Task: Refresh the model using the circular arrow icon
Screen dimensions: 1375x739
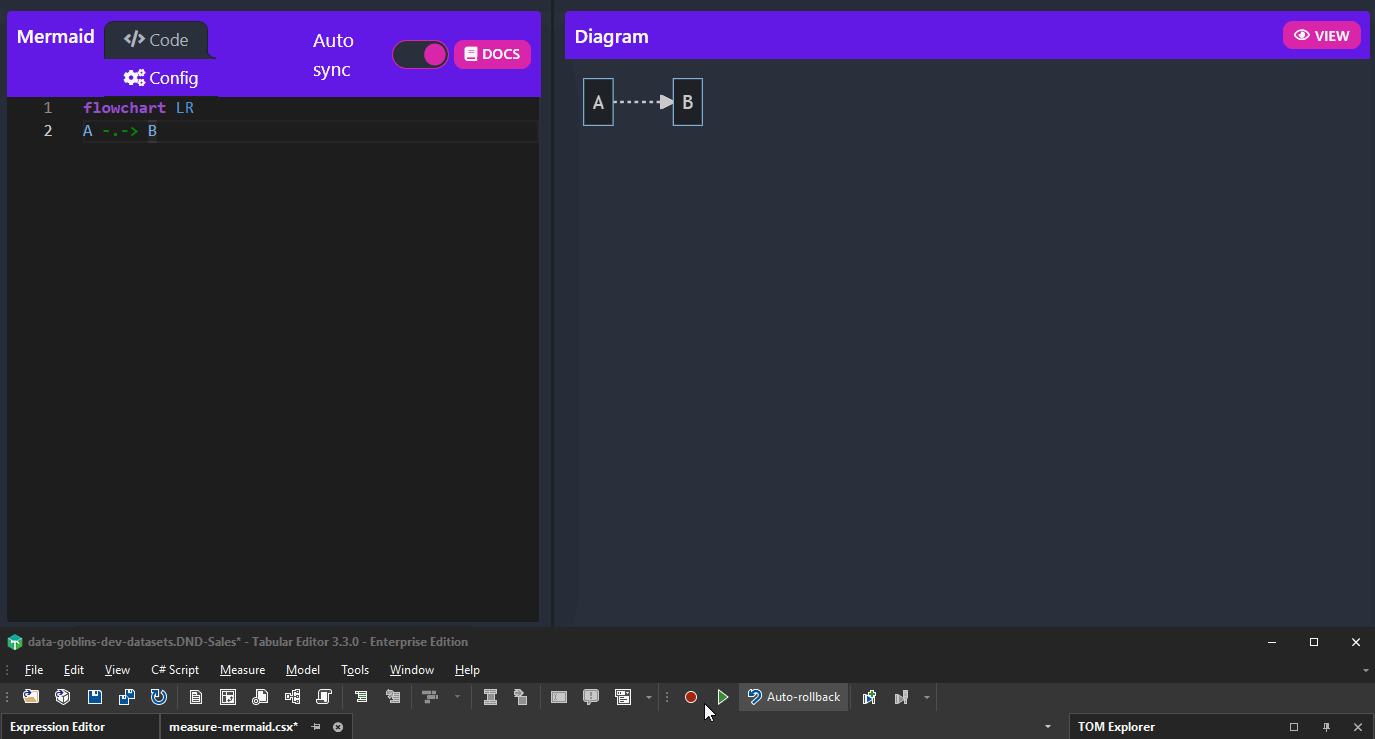Action: [x=159, y=697]
